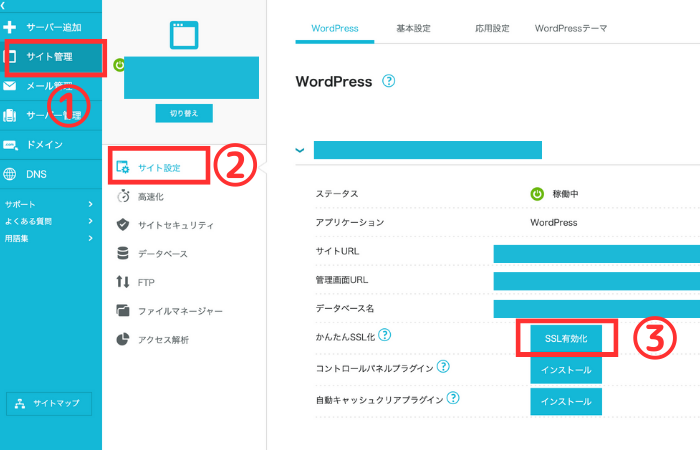This screenshot has width=700, height=450.
Task: Click the アプリケーション value WordPress
Action: pos(554,222)
